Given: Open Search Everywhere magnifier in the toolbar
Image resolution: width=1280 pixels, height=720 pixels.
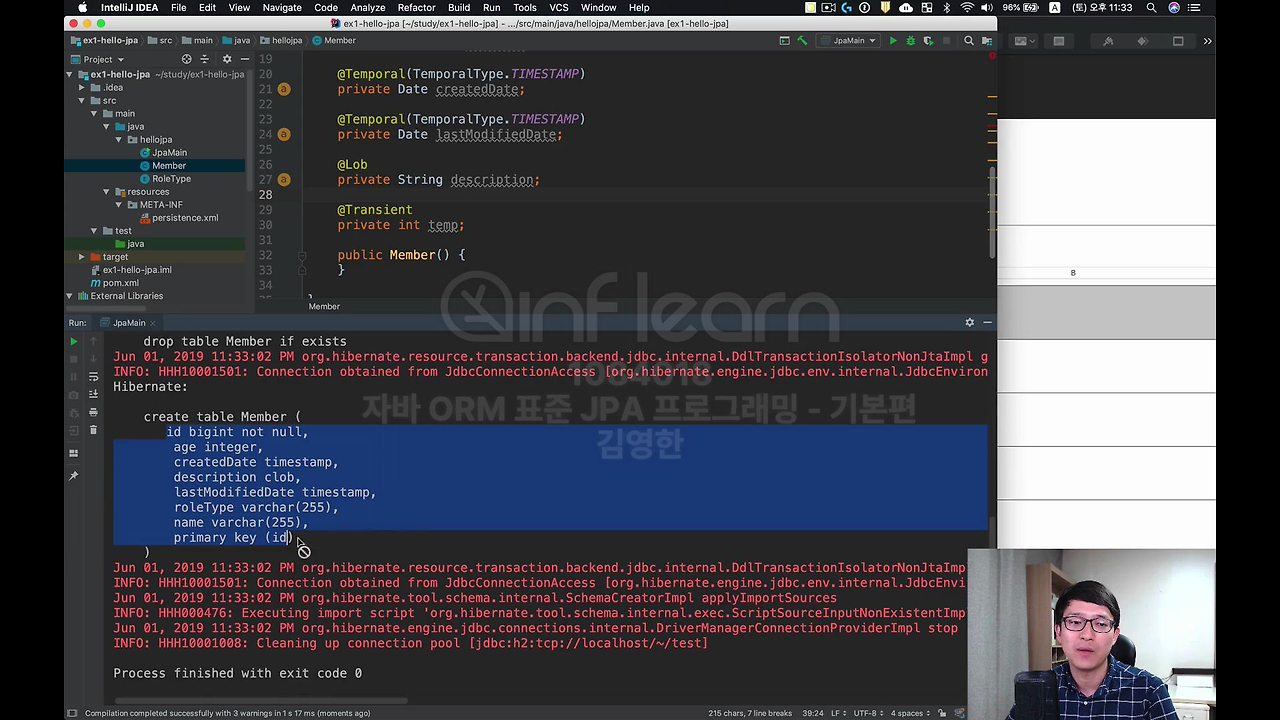Looking at the screenshot, I should [969, 41].
